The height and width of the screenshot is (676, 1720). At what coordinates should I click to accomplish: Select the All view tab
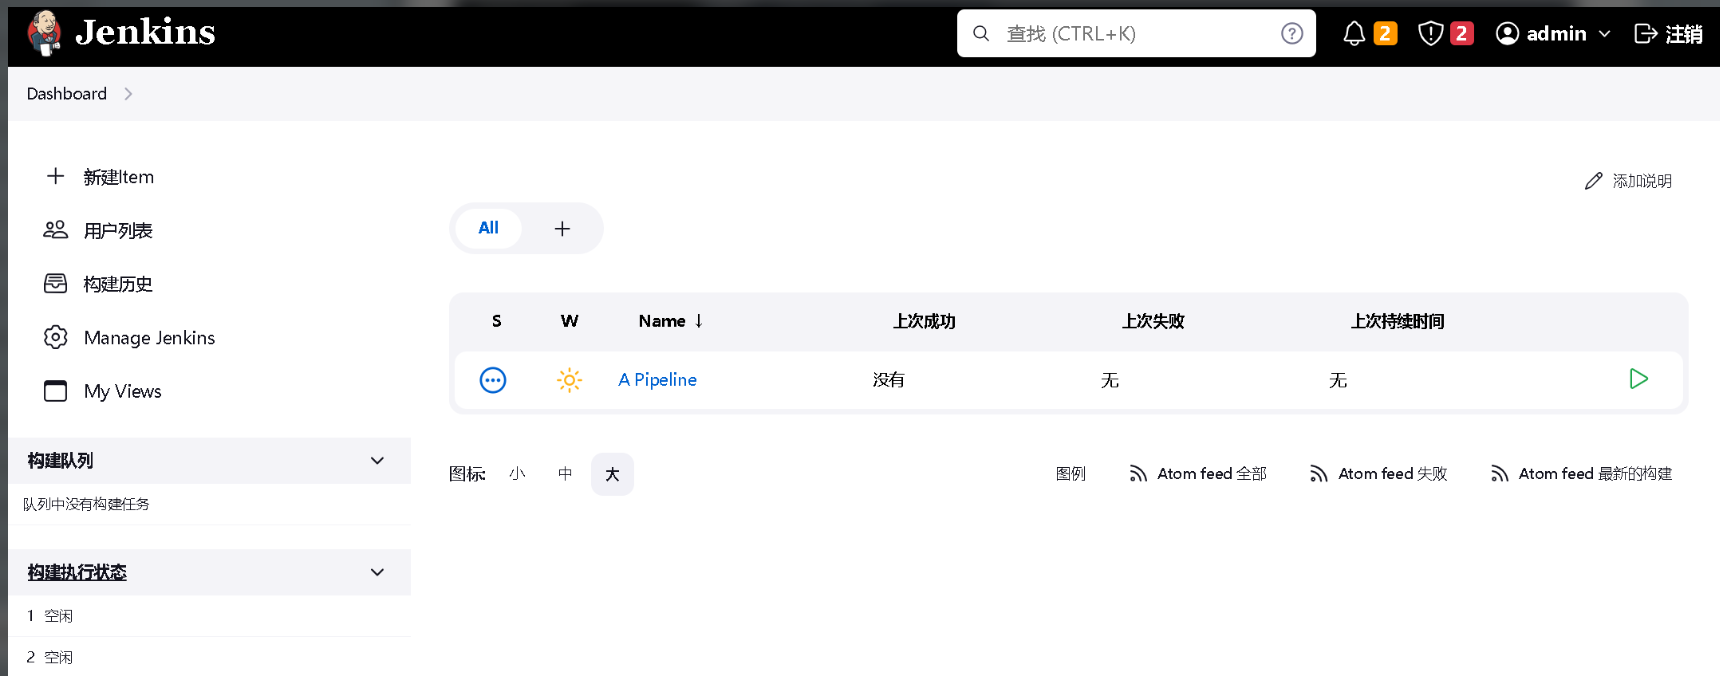488,228
